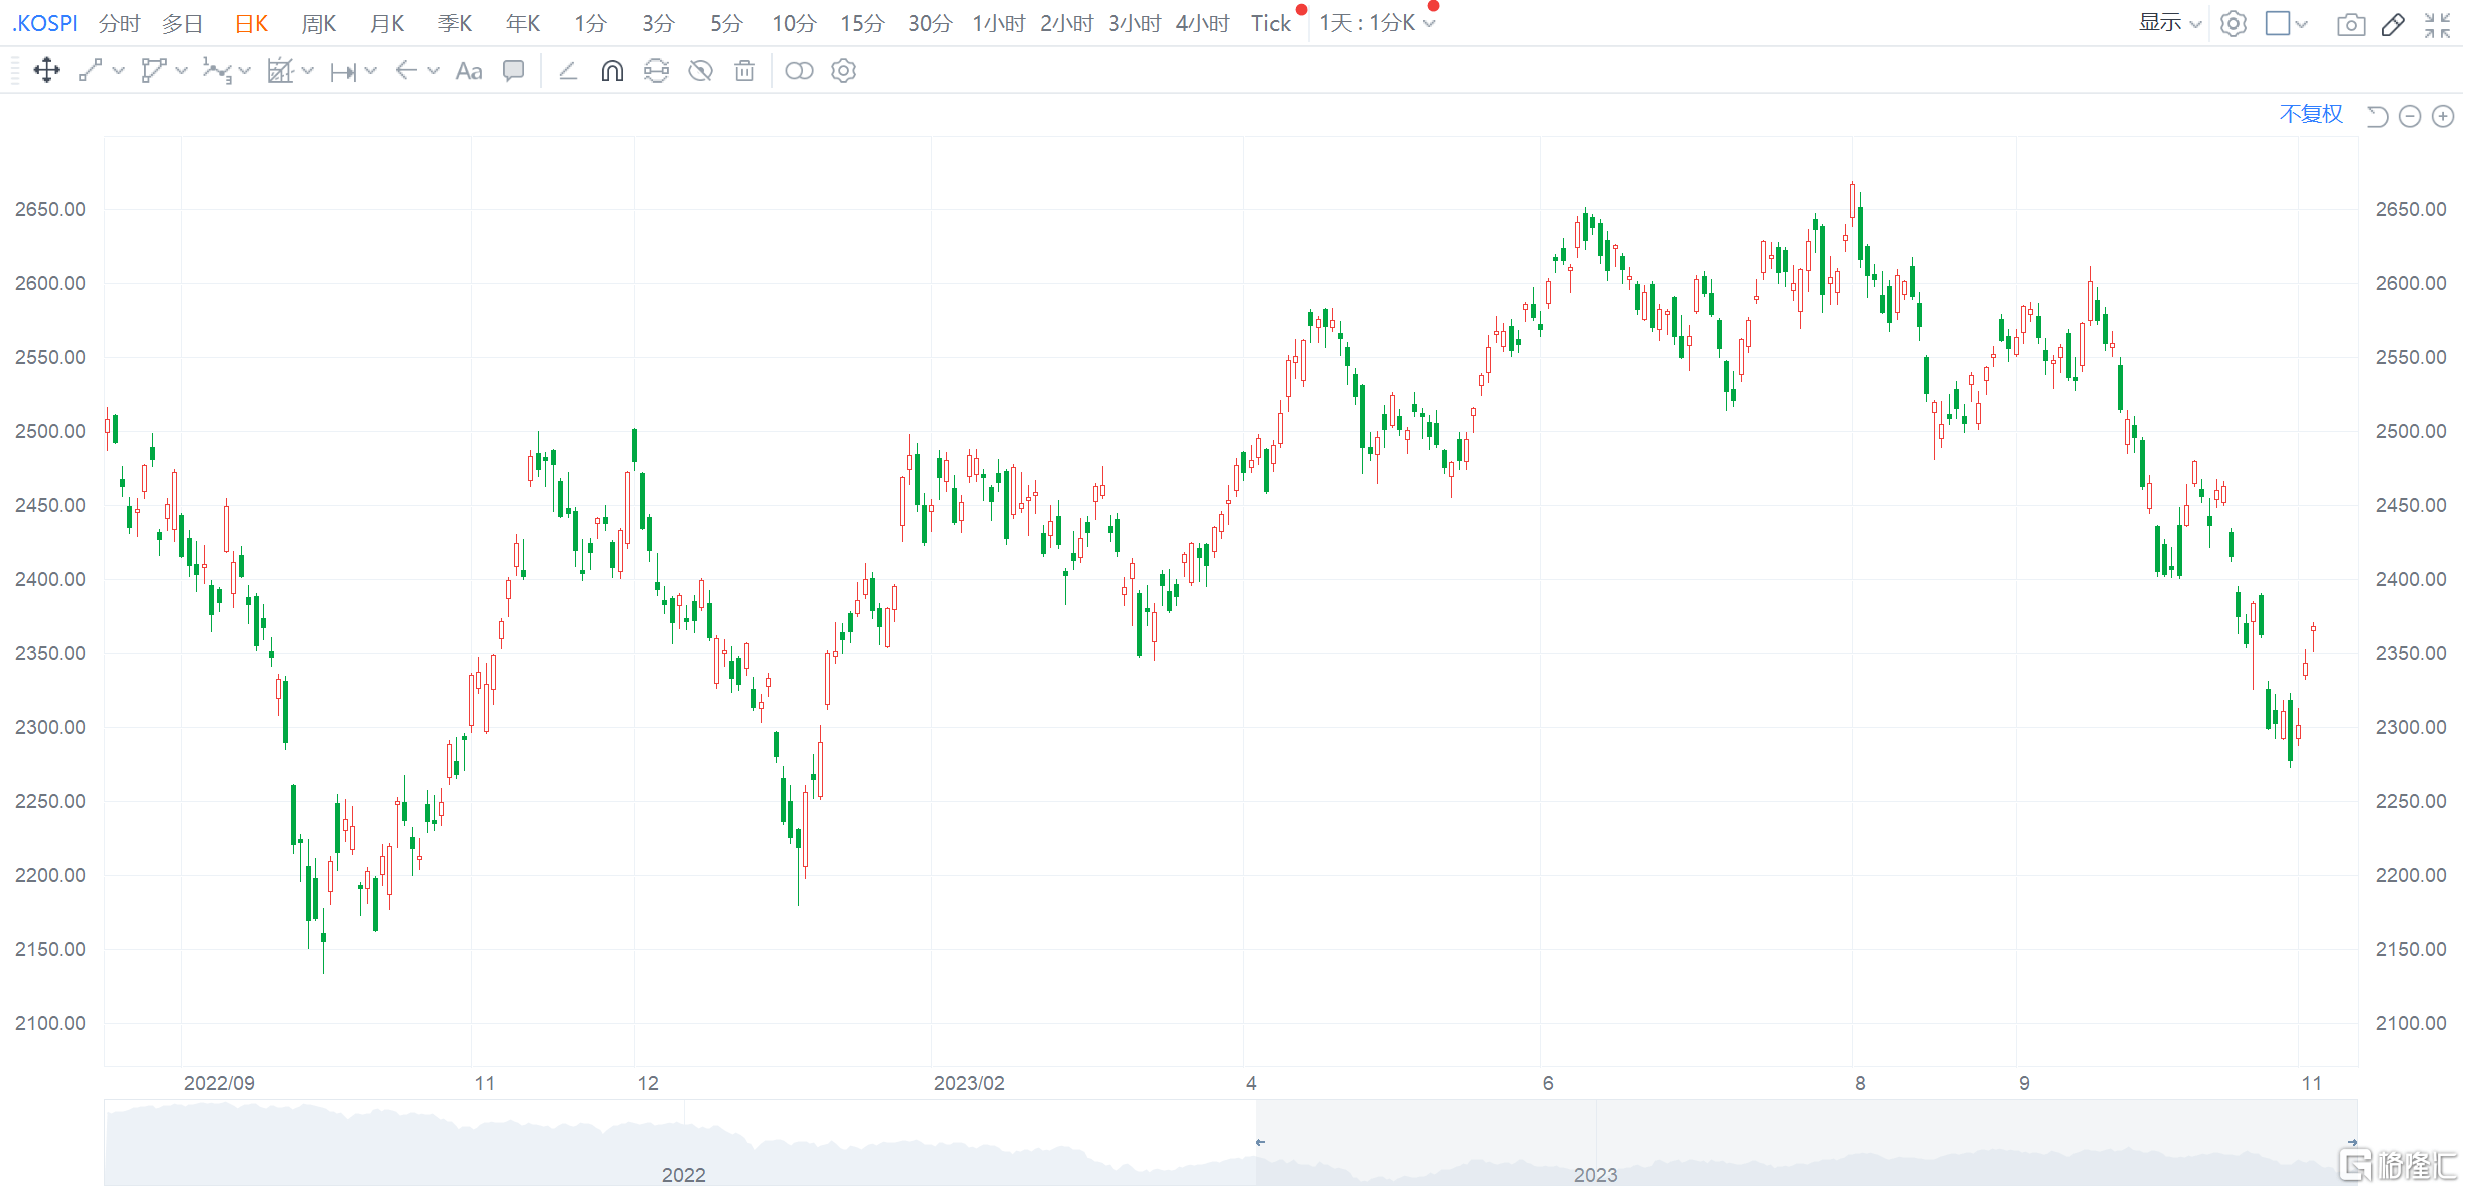
Task: Click the 2023/02 date axis label
Action: (x=969, y=1083)
